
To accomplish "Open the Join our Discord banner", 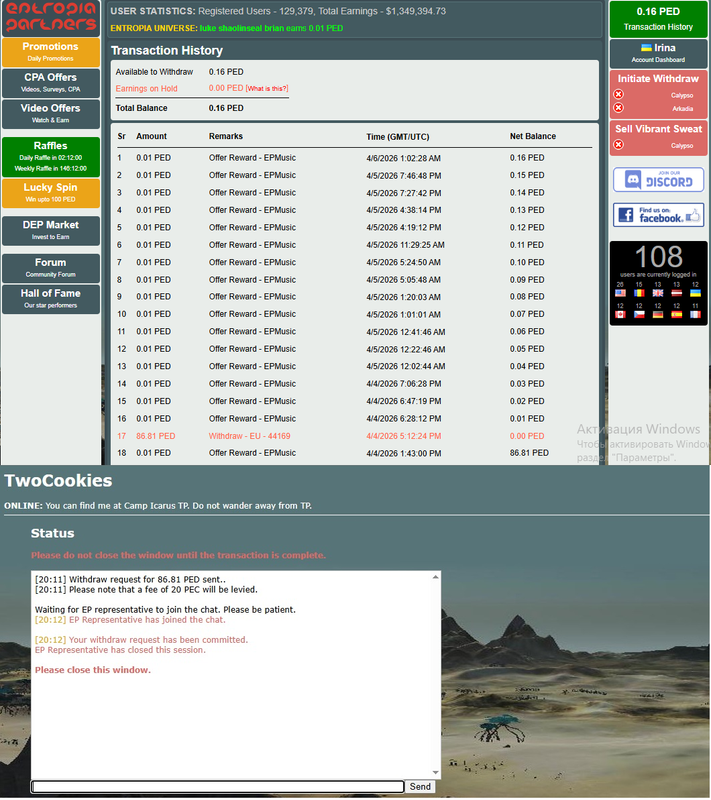I will 658,180.
